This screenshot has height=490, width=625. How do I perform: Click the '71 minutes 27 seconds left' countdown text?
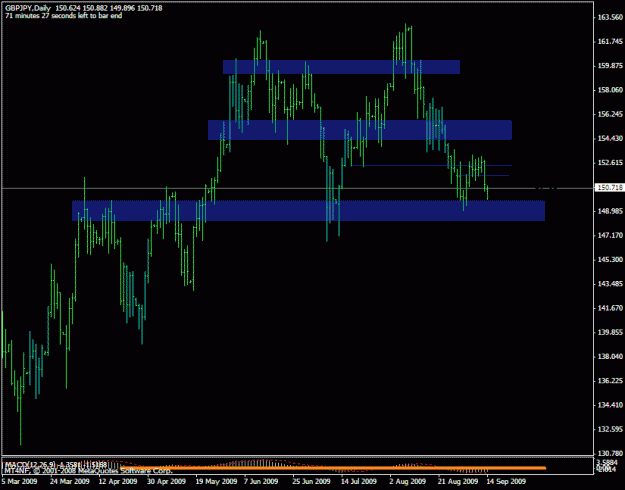[x=64, y=16]
